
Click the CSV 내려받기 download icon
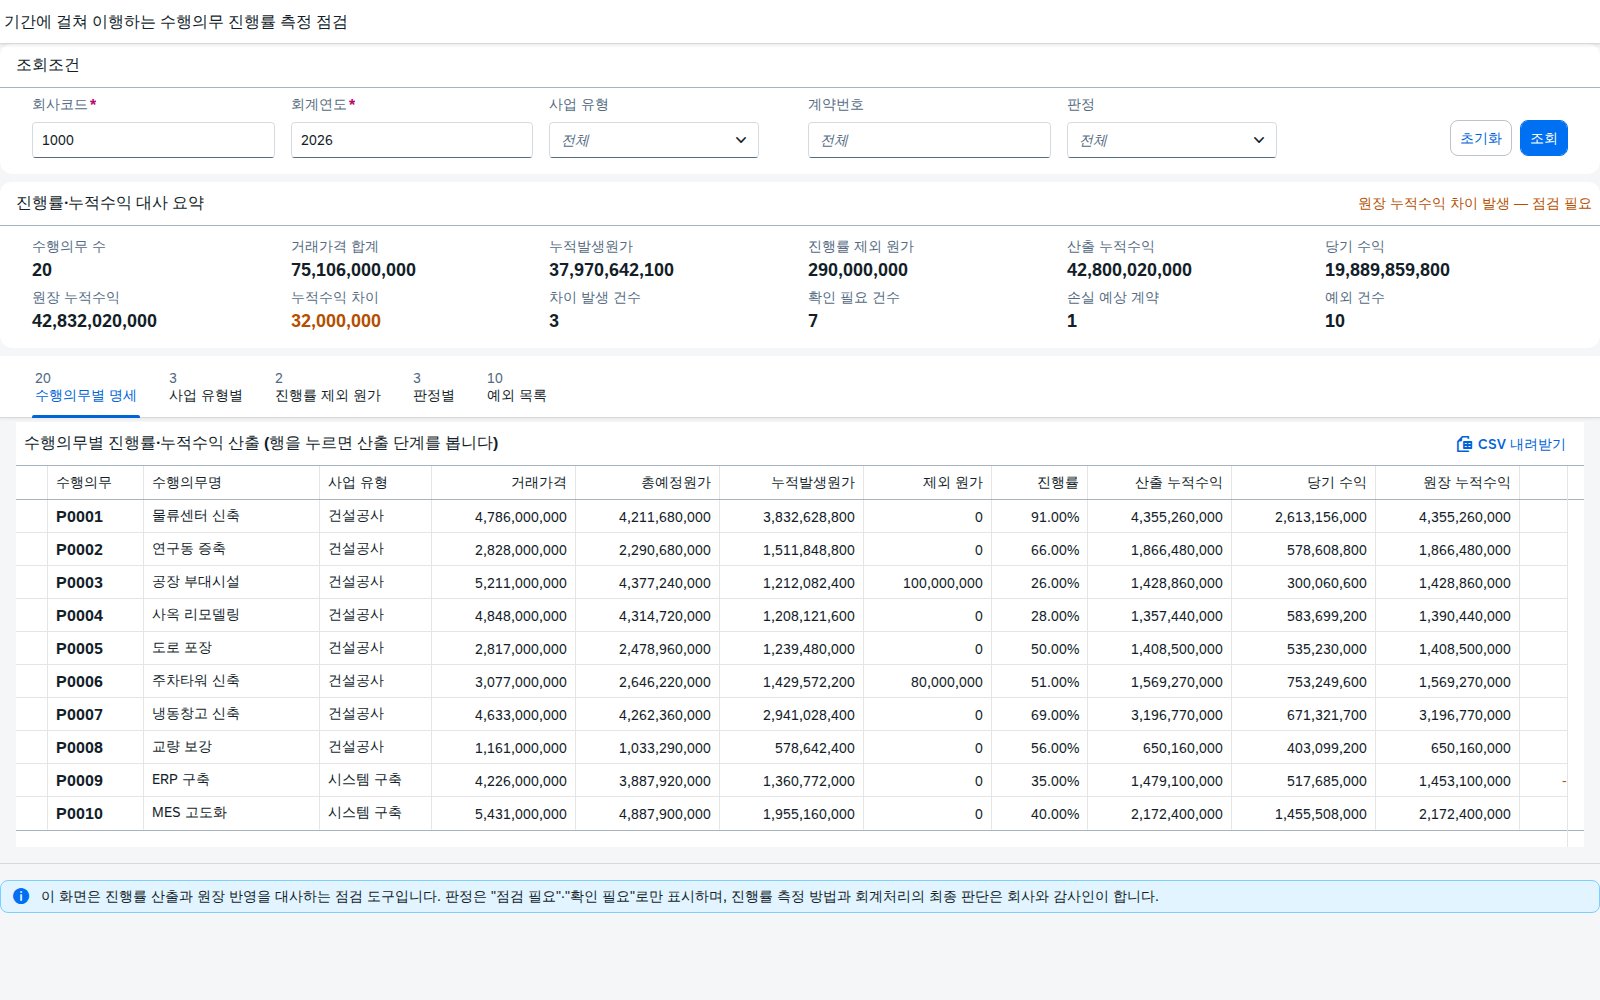click(x=1464, y=444)
